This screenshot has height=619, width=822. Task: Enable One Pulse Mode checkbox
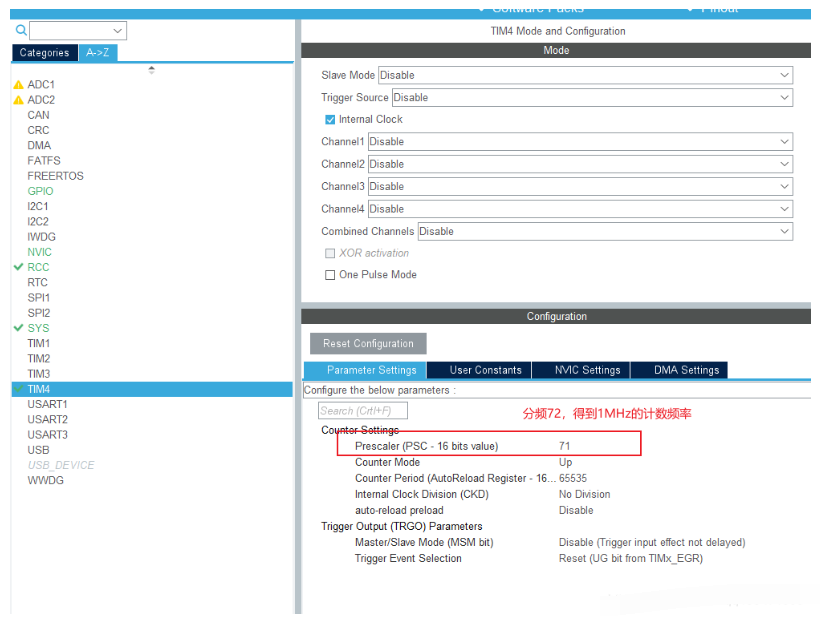click(x=330, y=275)
